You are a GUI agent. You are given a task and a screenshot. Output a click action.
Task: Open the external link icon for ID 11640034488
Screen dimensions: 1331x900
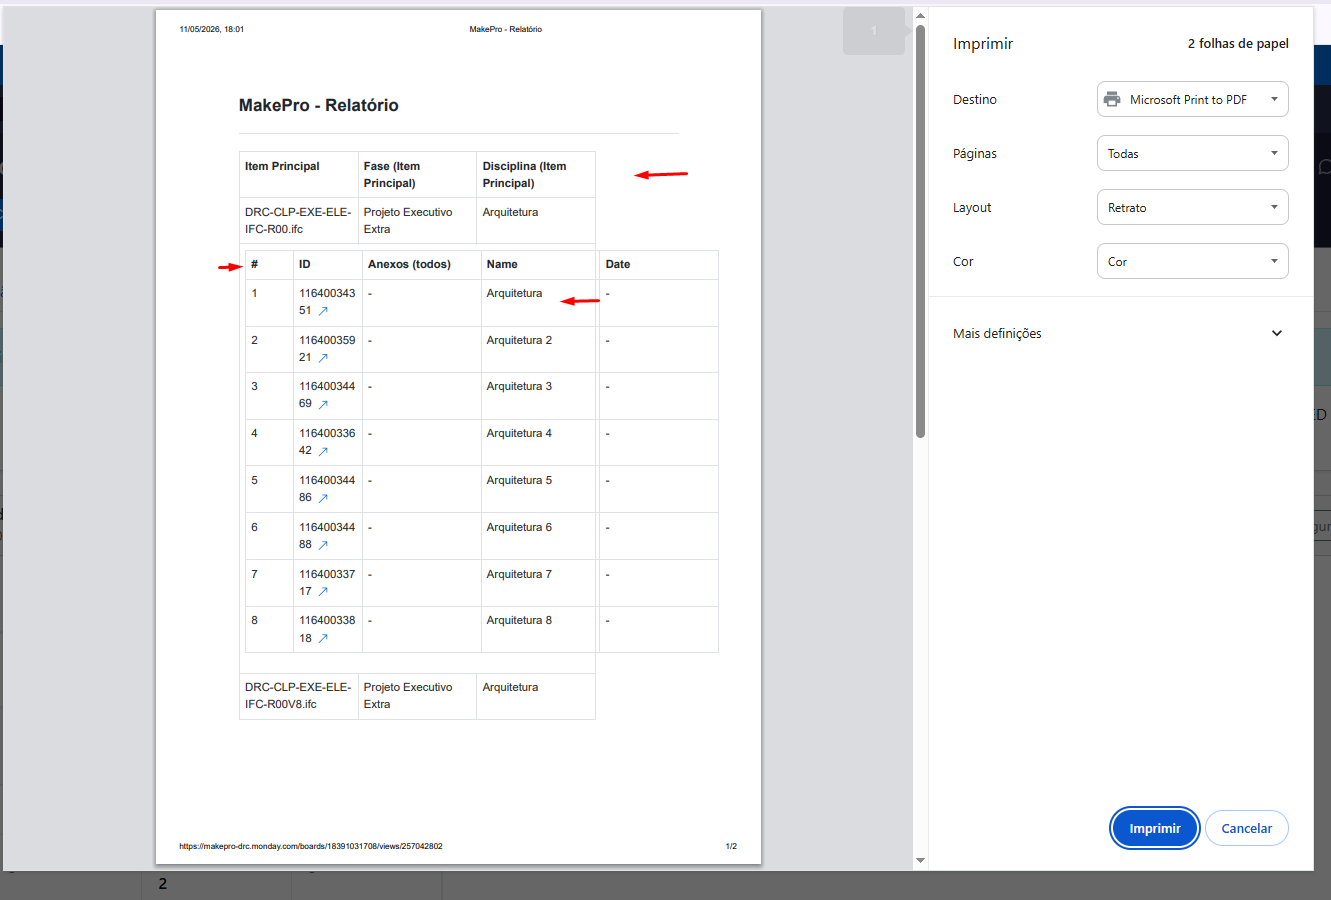click(323, 545)
